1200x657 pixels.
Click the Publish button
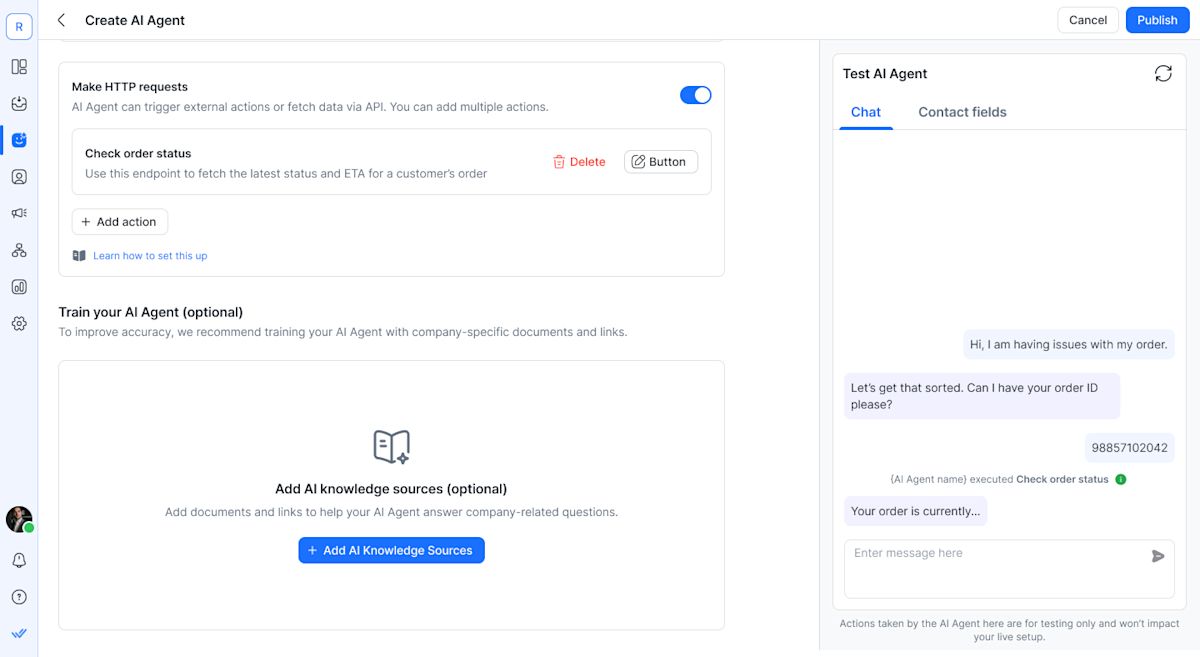click(x=1157, y=20)
